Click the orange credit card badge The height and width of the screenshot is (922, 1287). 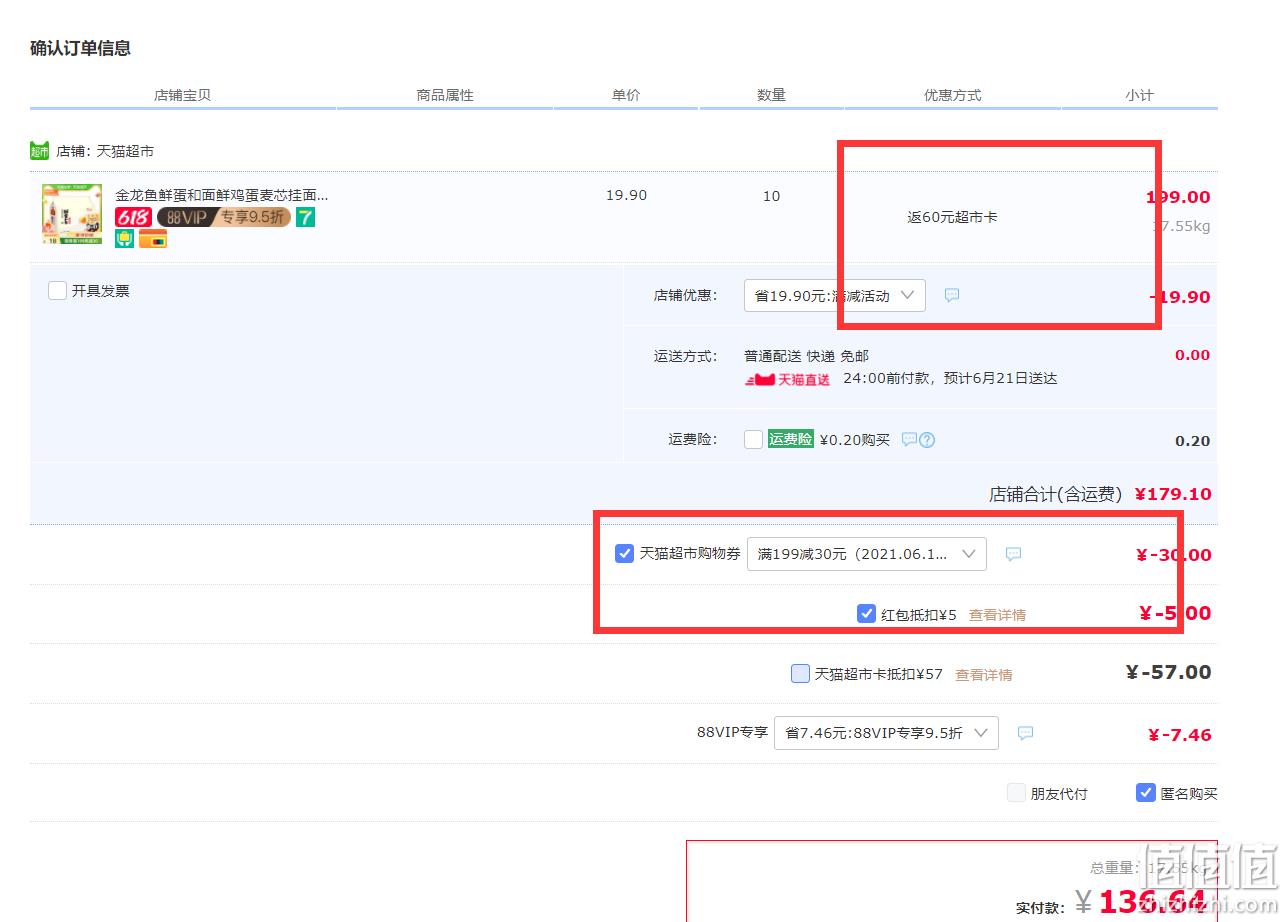[153, 238]
